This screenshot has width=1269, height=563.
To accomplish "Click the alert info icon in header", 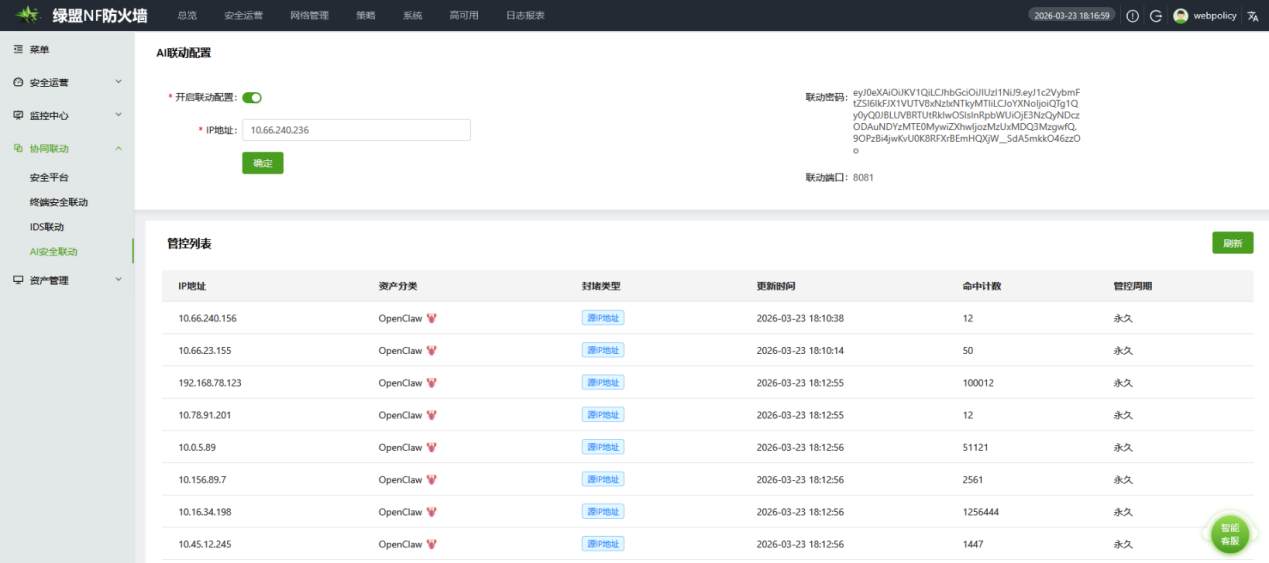I will tap(1133, 16).
